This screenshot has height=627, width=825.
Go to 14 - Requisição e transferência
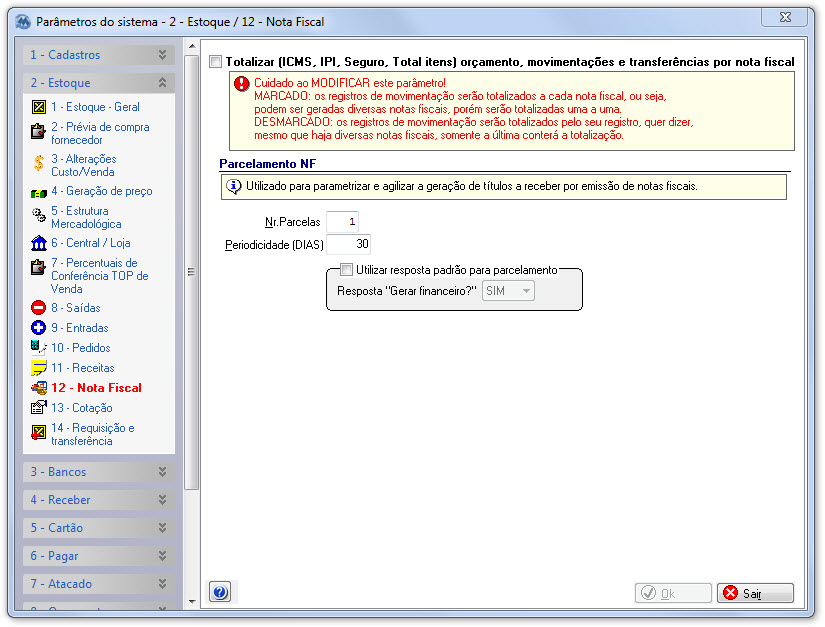93,434
